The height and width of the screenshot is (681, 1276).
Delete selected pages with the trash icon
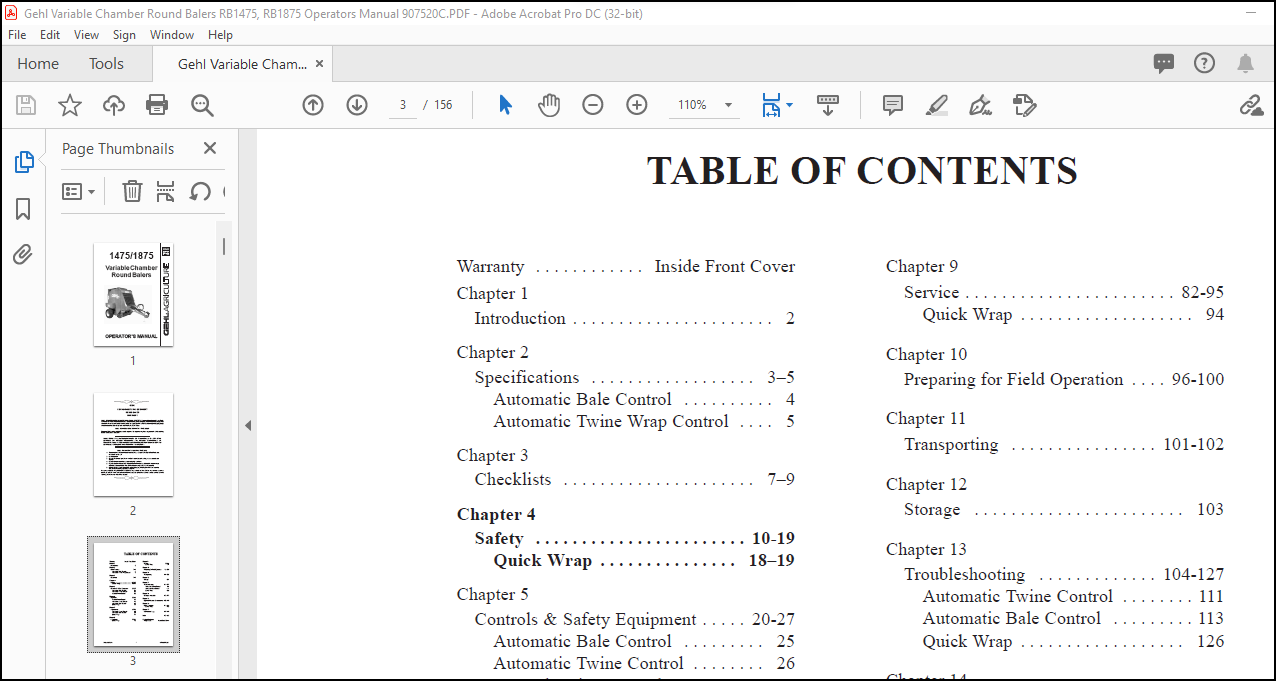132,191
